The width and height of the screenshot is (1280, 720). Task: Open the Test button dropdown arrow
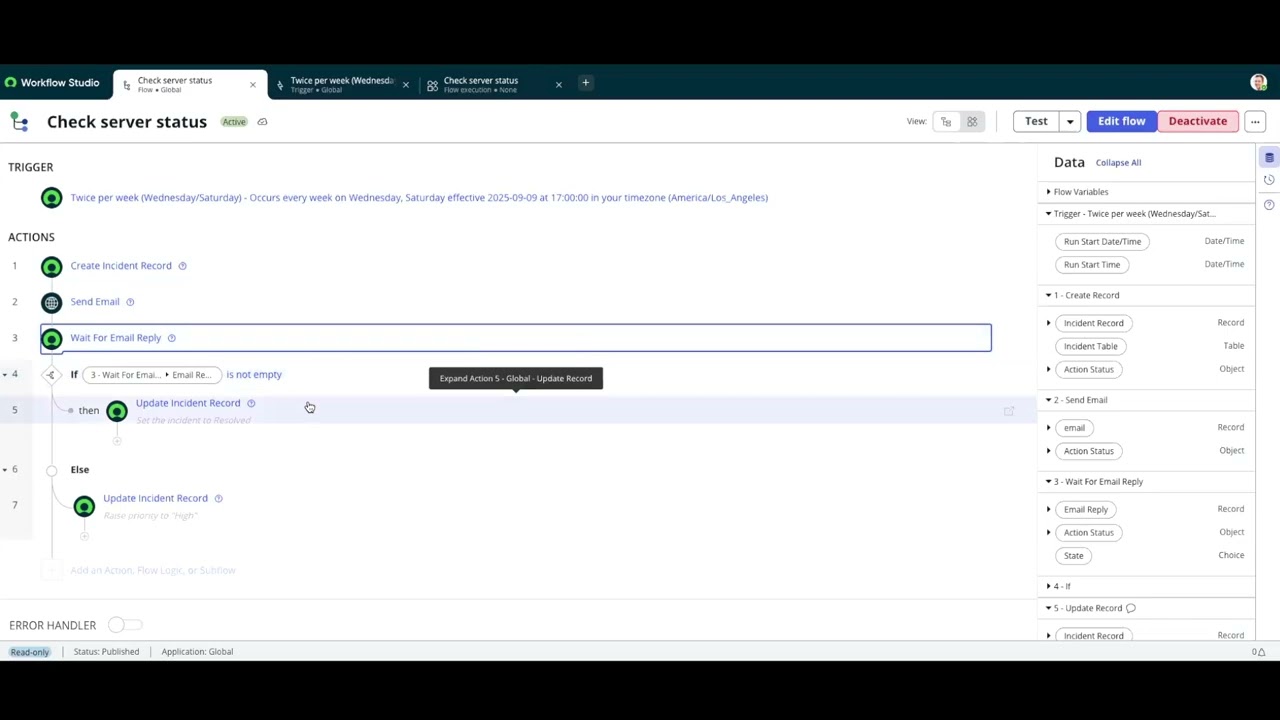click(x=1069, y=121)
